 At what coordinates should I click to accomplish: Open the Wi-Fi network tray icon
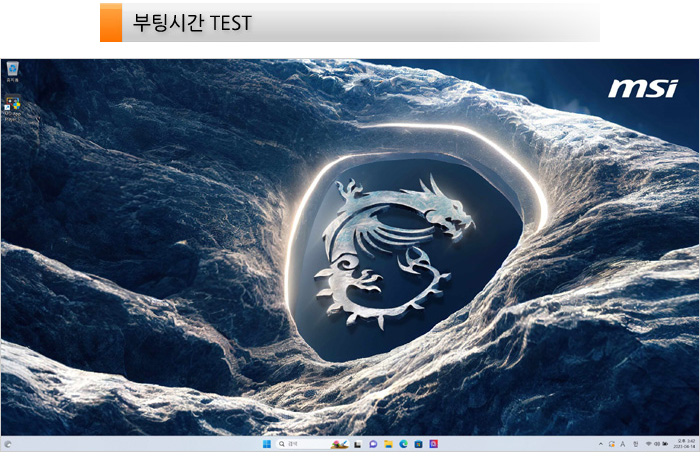click(649, 444)
